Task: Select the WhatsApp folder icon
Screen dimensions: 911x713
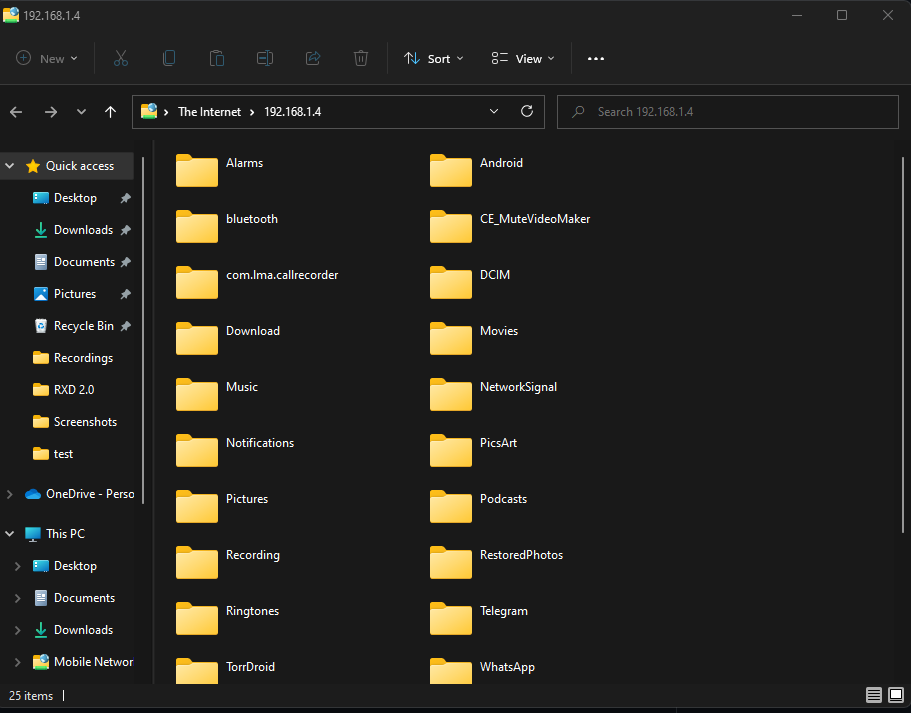Action: (x=451, y=671)
